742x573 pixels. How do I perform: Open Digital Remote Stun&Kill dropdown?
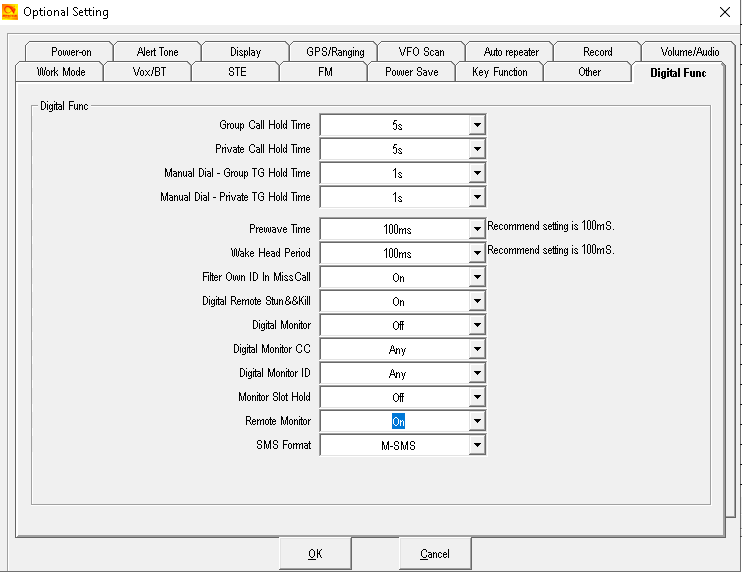(x=477, y=301)
